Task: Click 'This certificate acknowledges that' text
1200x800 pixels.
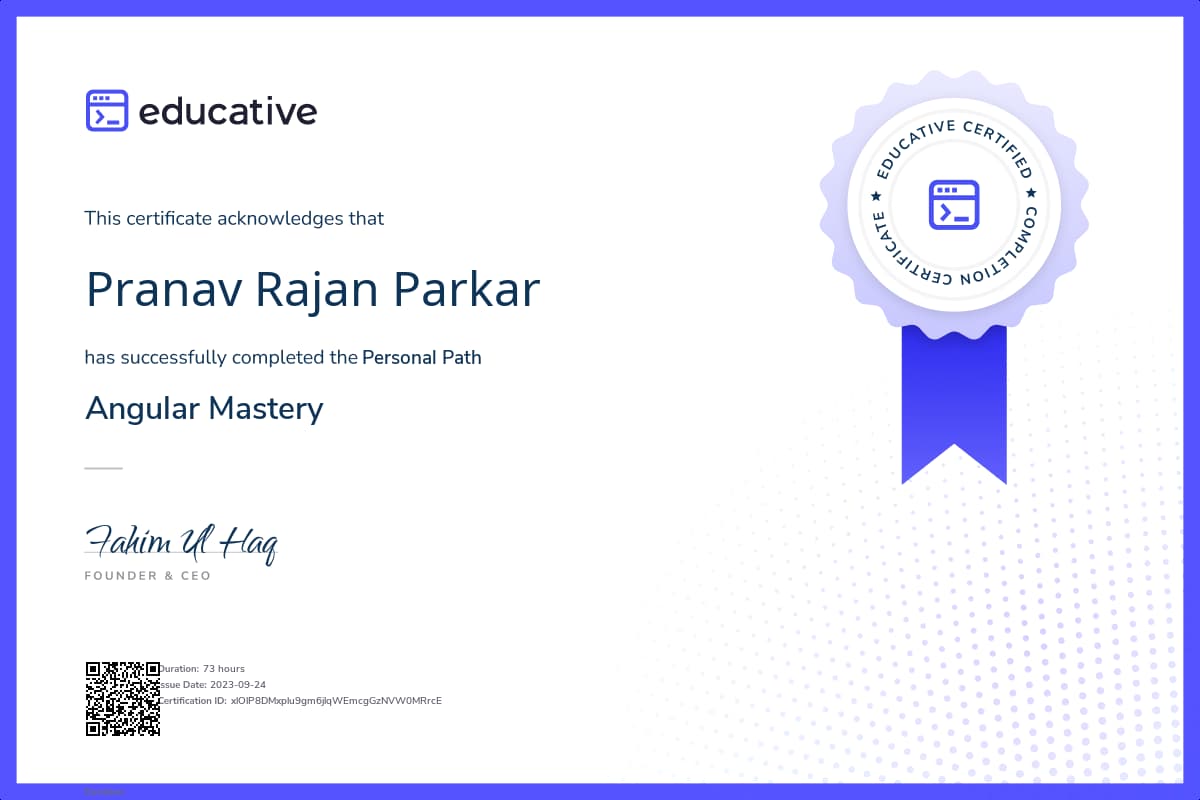Action: pyautogui.click(x=234, y=218)
